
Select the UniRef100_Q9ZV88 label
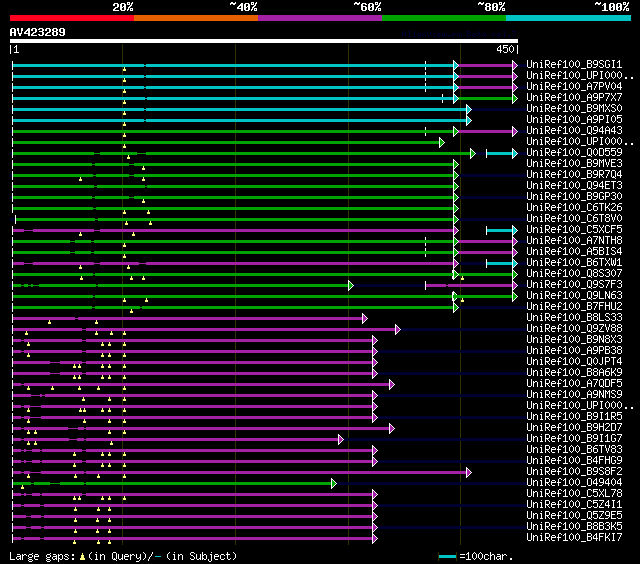574,329
